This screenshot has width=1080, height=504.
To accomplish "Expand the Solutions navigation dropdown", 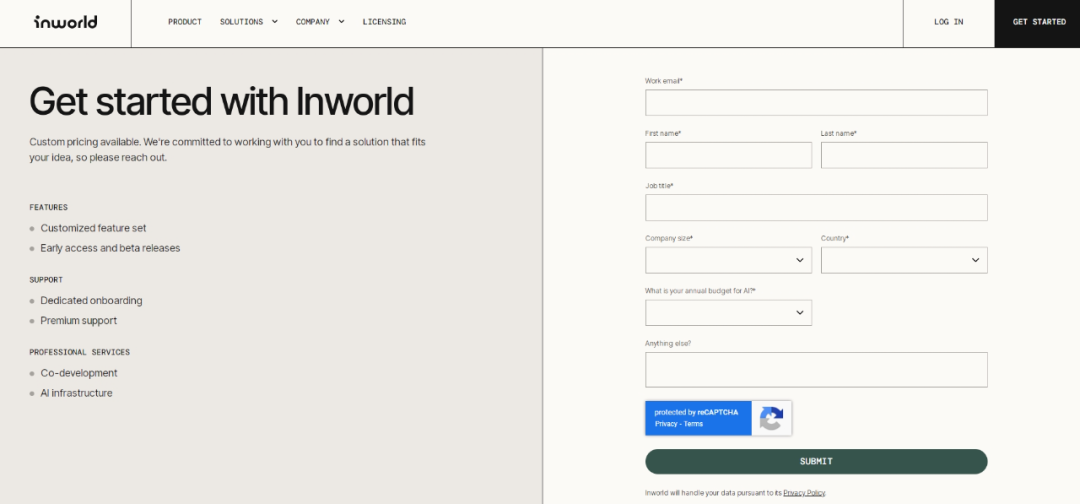I will (x=248, y=22).
